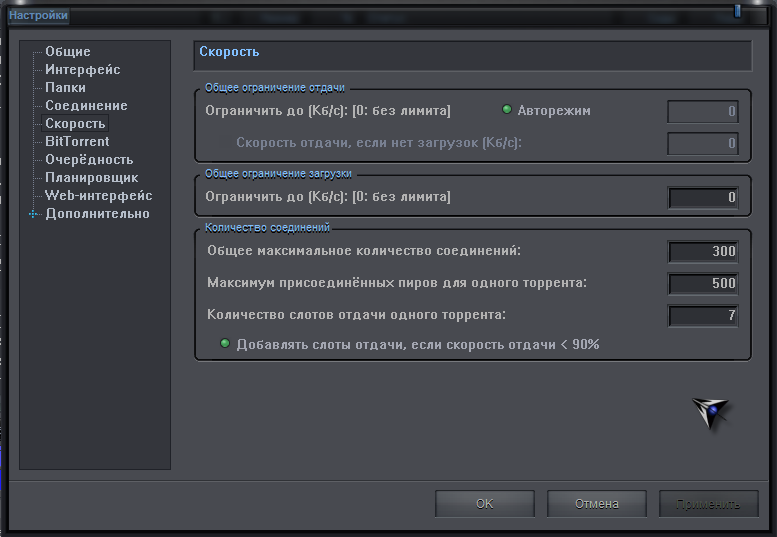This screenshot has height=537, width=777.
Task: Click the Общее ограничение отдачи group label
Action: [275, 88]
